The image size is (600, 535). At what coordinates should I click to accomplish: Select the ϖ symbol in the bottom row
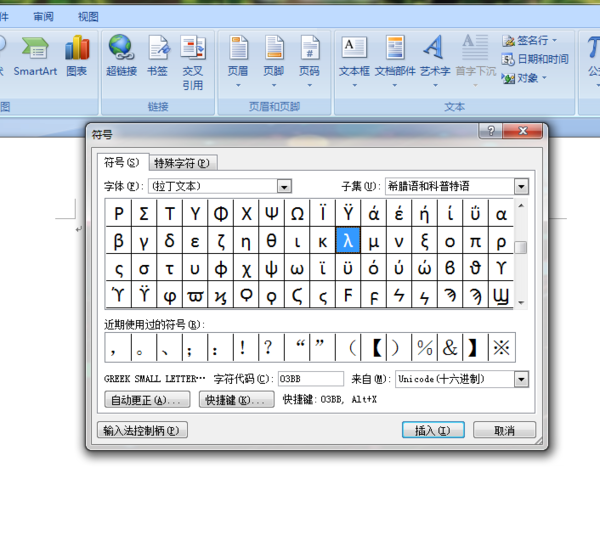tap(195, 295)
